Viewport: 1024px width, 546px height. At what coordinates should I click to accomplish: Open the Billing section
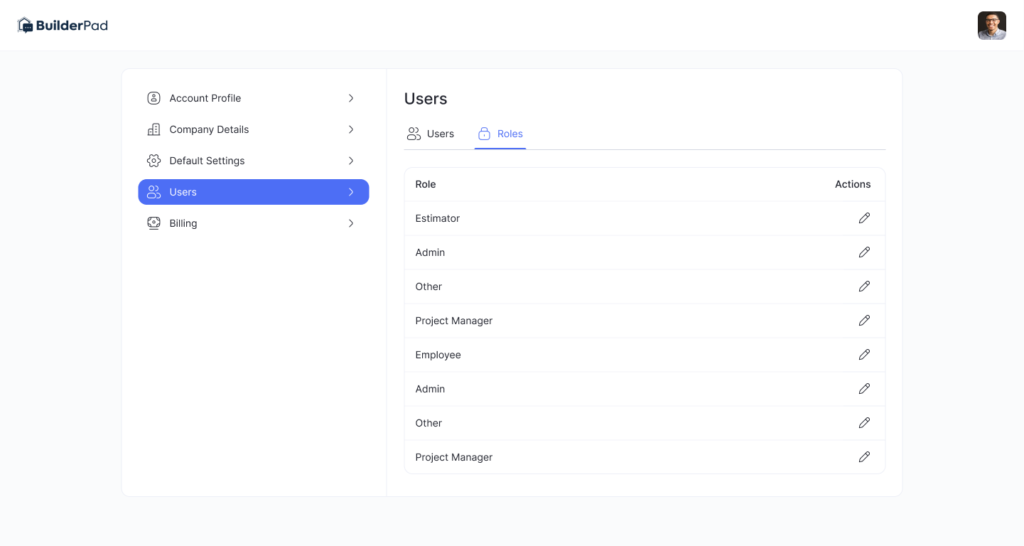click(253, 223)
